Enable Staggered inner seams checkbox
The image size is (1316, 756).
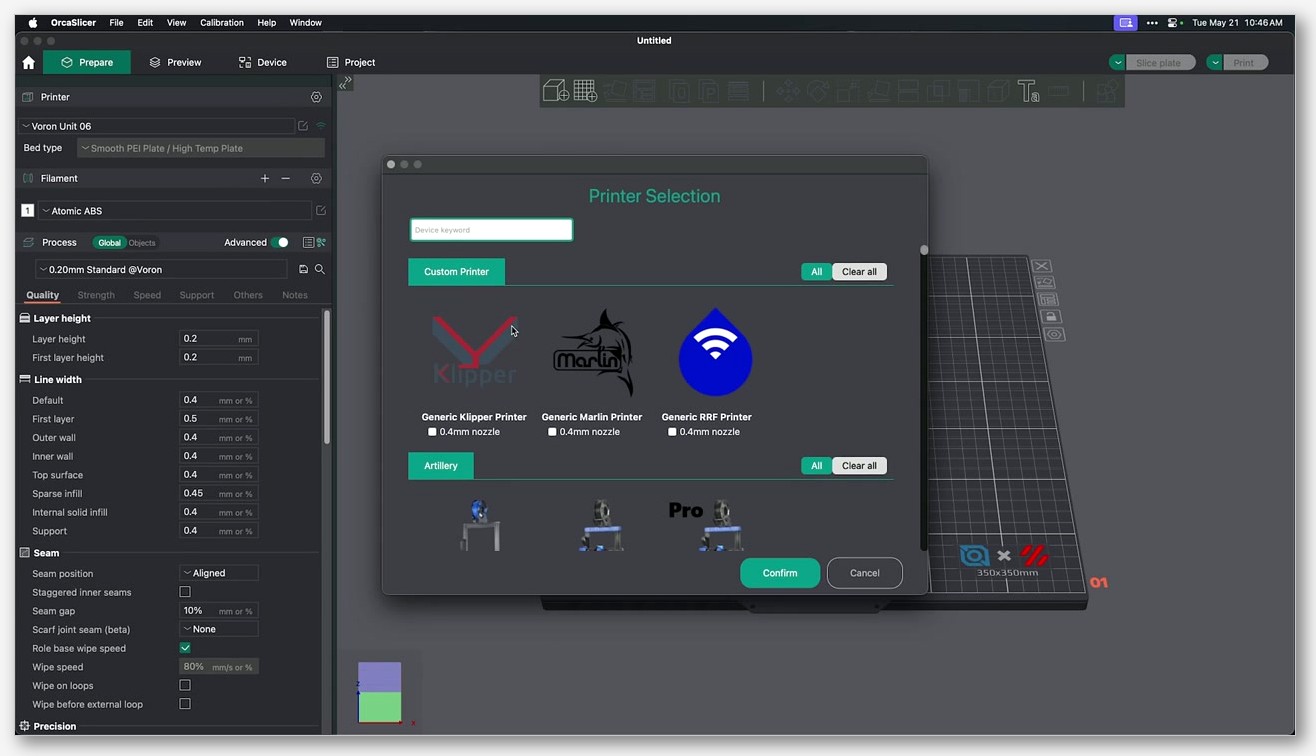(185, 592)
